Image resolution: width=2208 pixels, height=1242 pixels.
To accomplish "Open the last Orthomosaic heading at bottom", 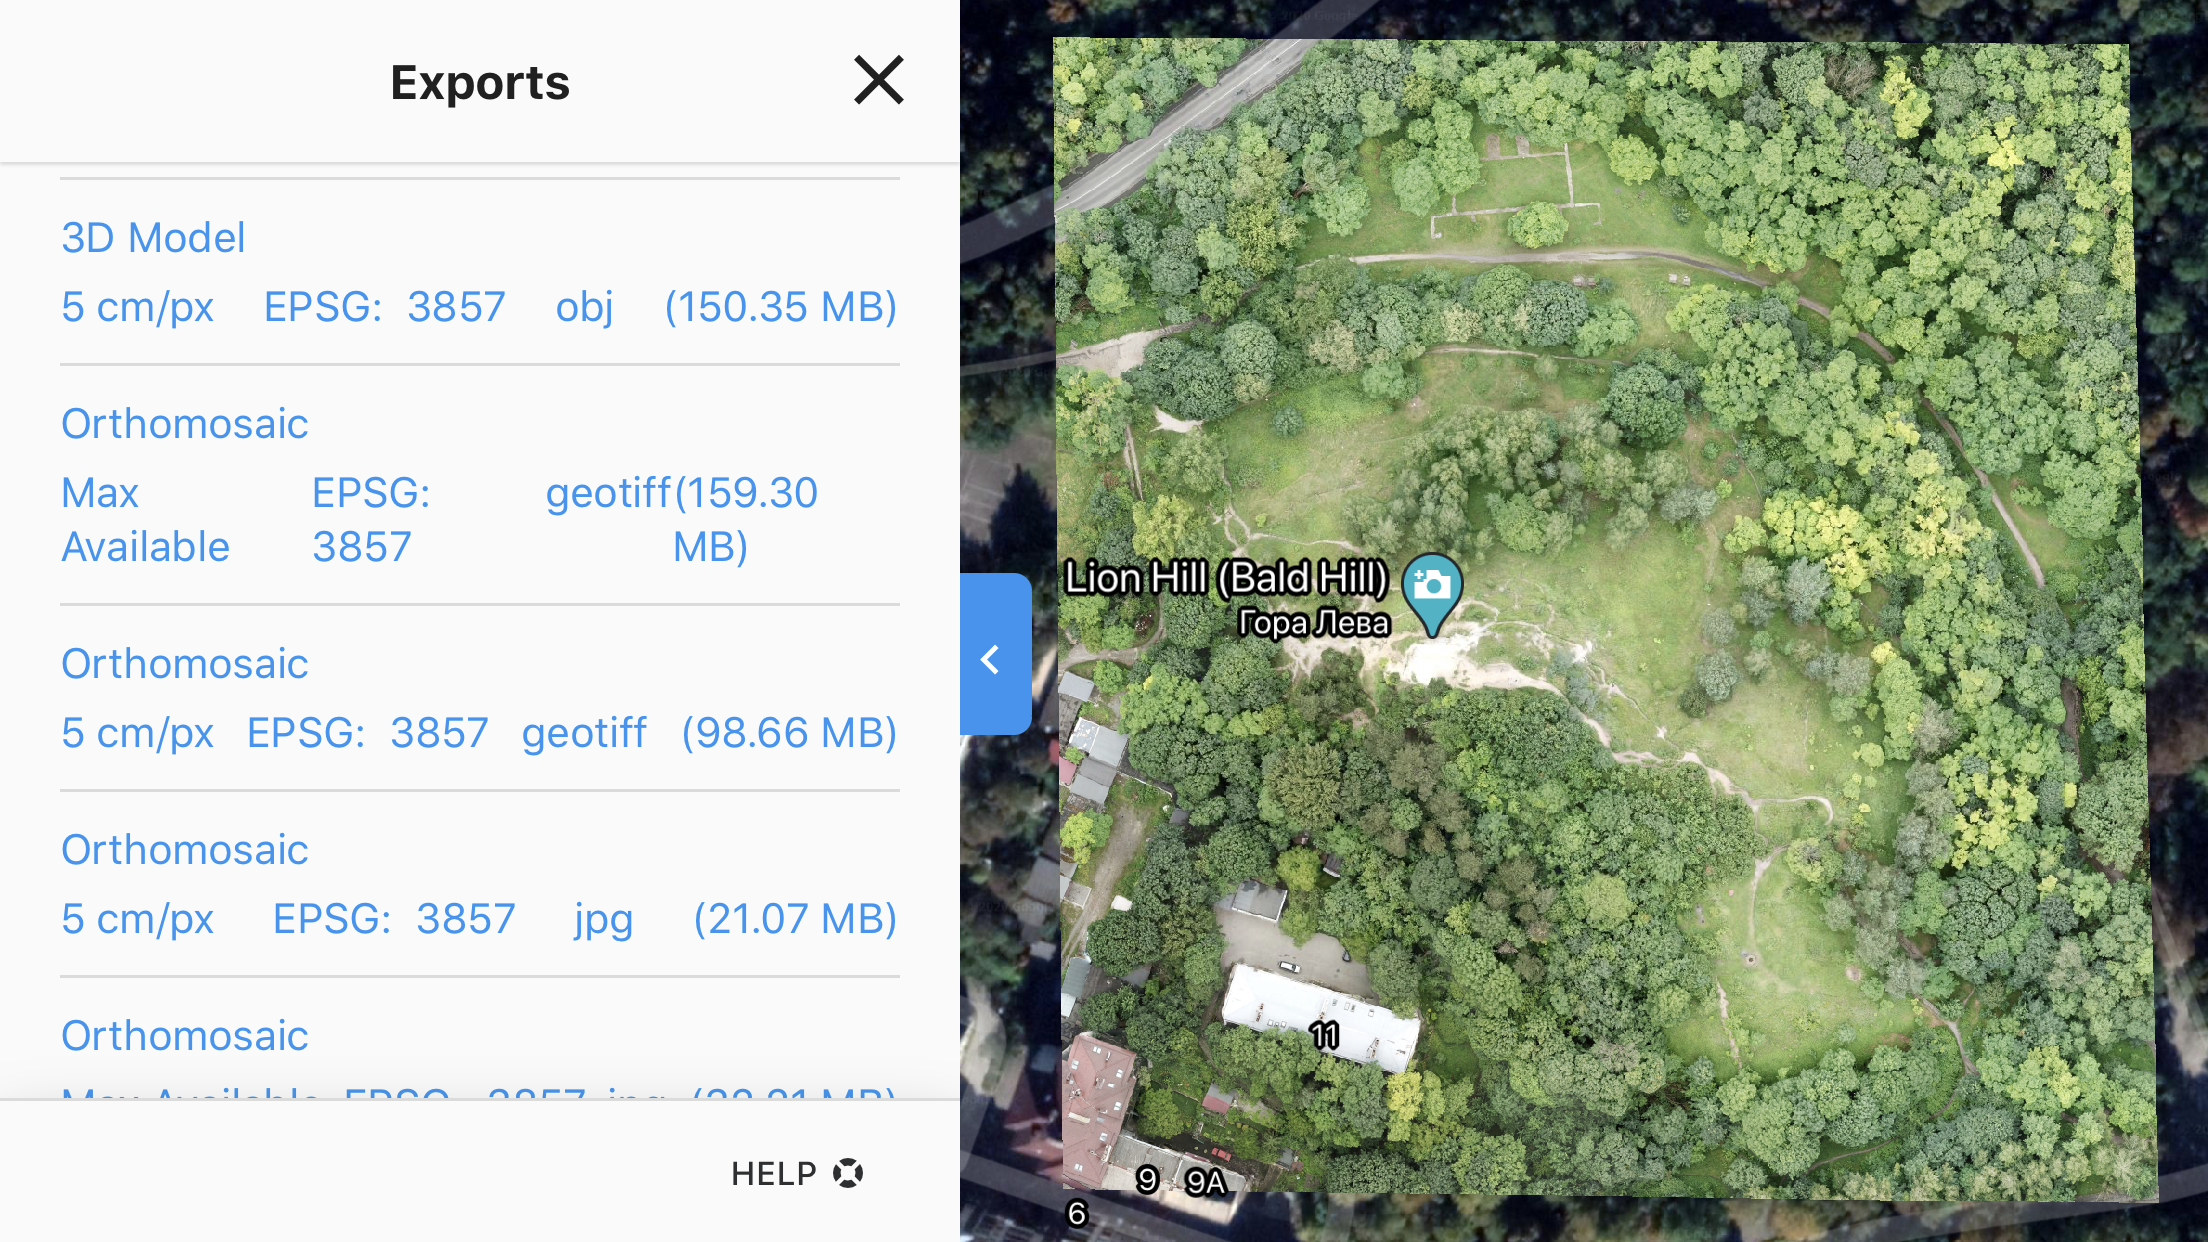I will tap(184, 1036).
